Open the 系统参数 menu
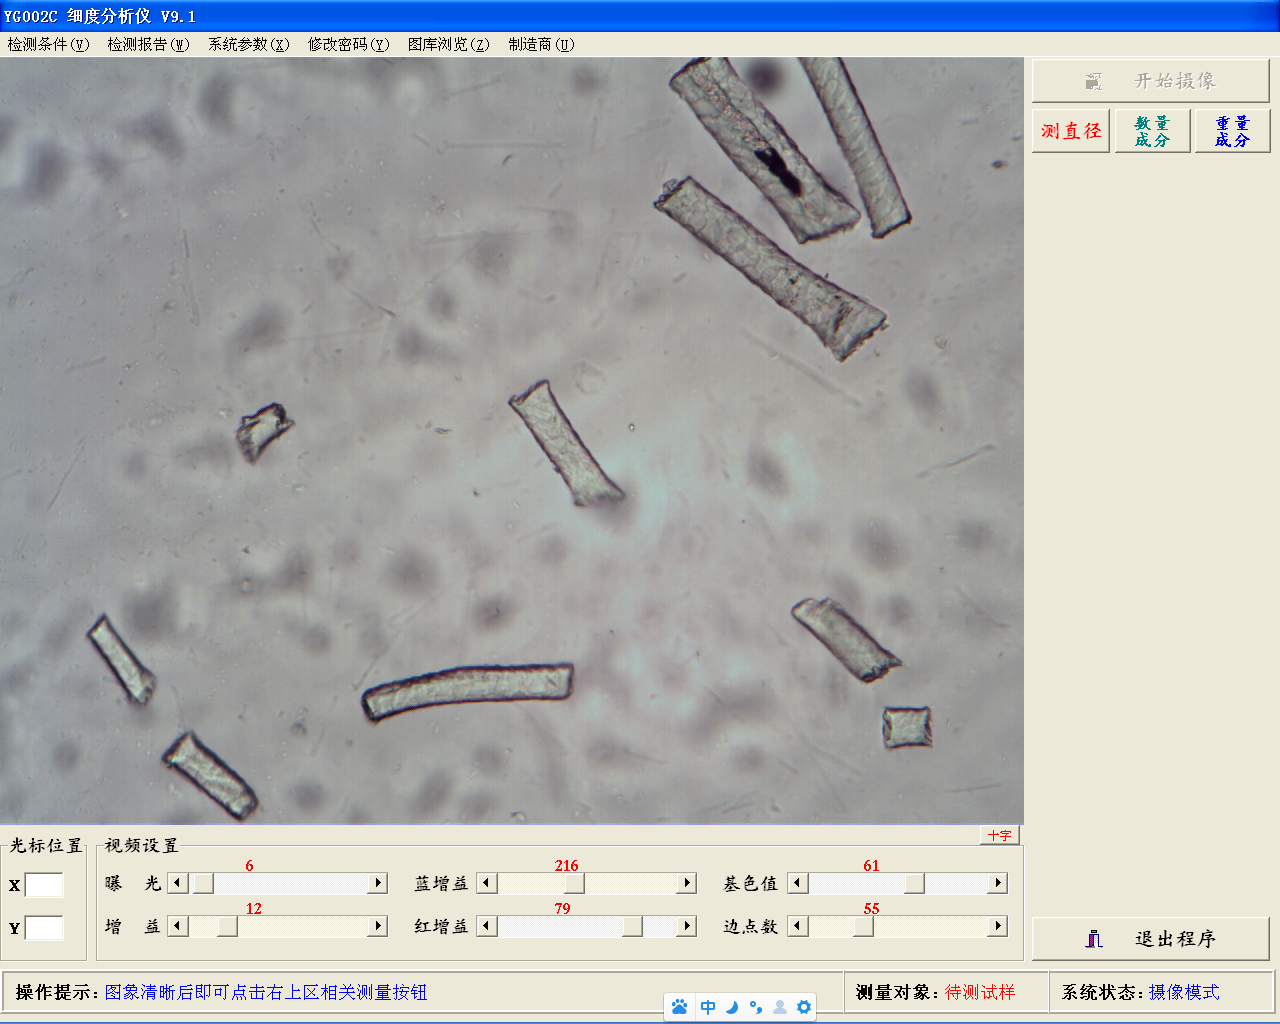 coord(248,44)
